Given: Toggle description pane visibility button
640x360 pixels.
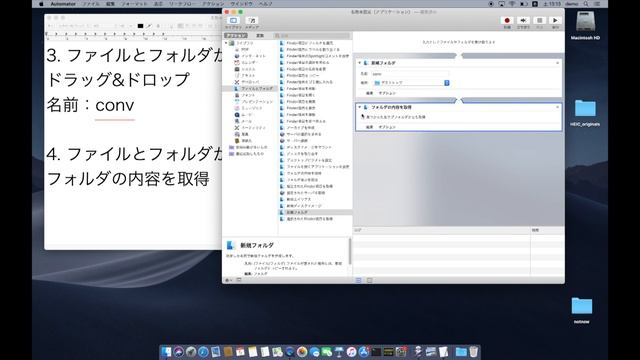Looking at the screenshot, I should (x=239, y=280).
